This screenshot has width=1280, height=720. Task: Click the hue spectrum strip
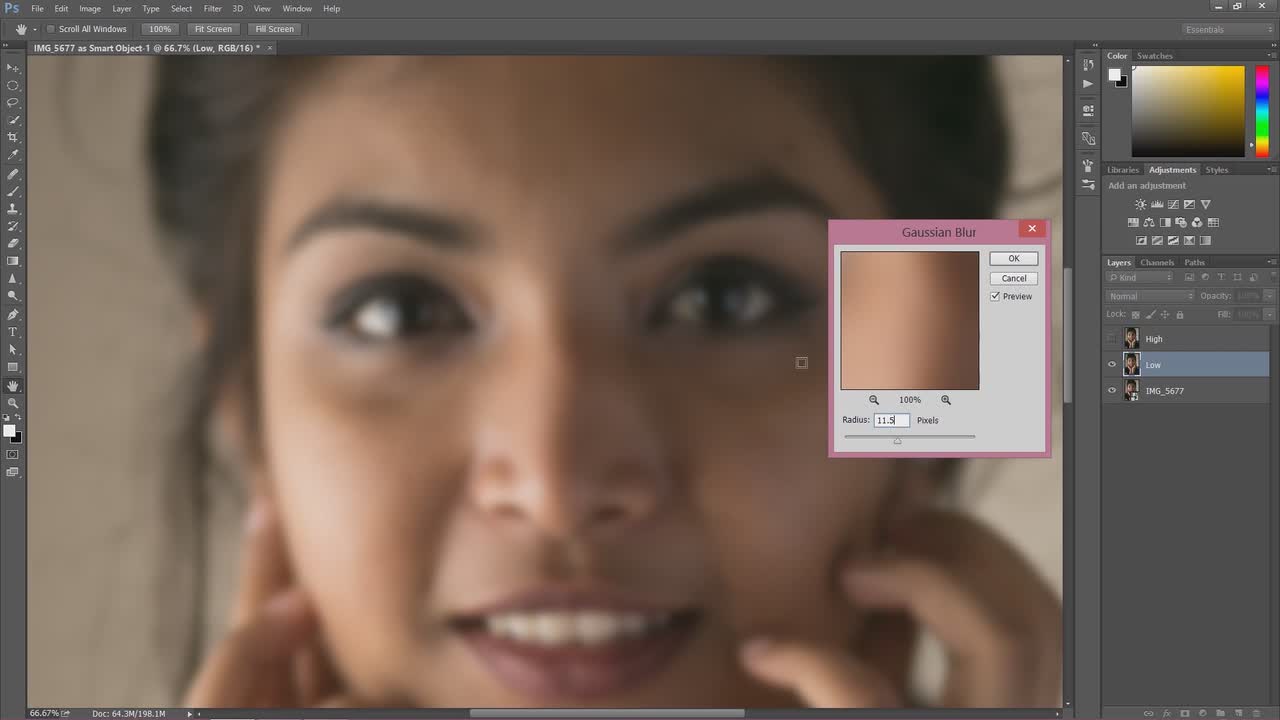[1262, 111]
